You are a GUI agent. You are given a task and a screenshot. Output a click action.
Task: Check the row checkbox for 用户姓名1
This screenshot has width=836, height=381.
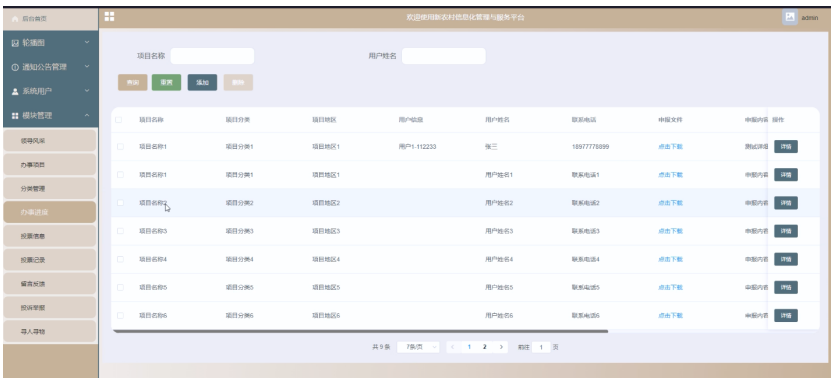pyautogui.click(x=120, y=175)
